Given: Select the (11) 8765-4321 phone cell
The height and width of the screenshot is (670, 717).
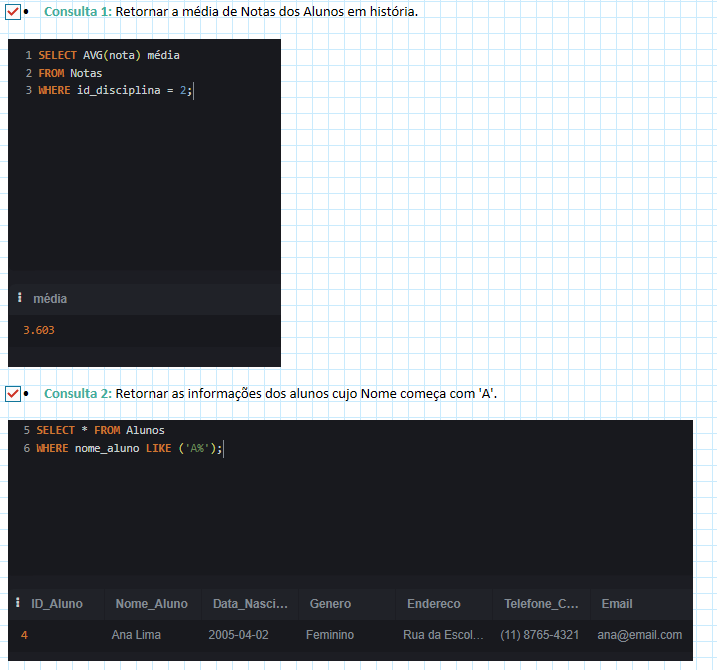Looking at the screenshot, I should click(540, 635).
